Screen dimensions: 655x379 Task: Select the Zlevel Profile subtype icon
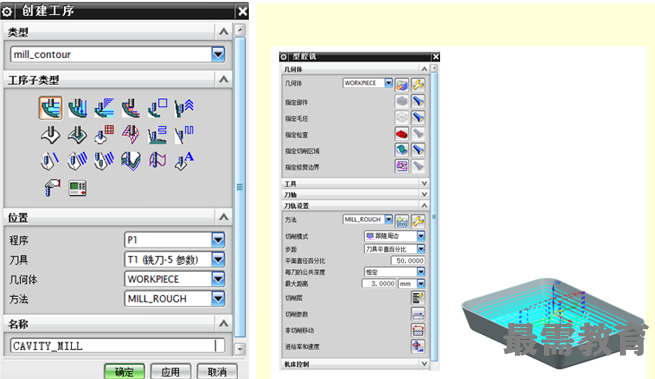[x=157, y=108]
